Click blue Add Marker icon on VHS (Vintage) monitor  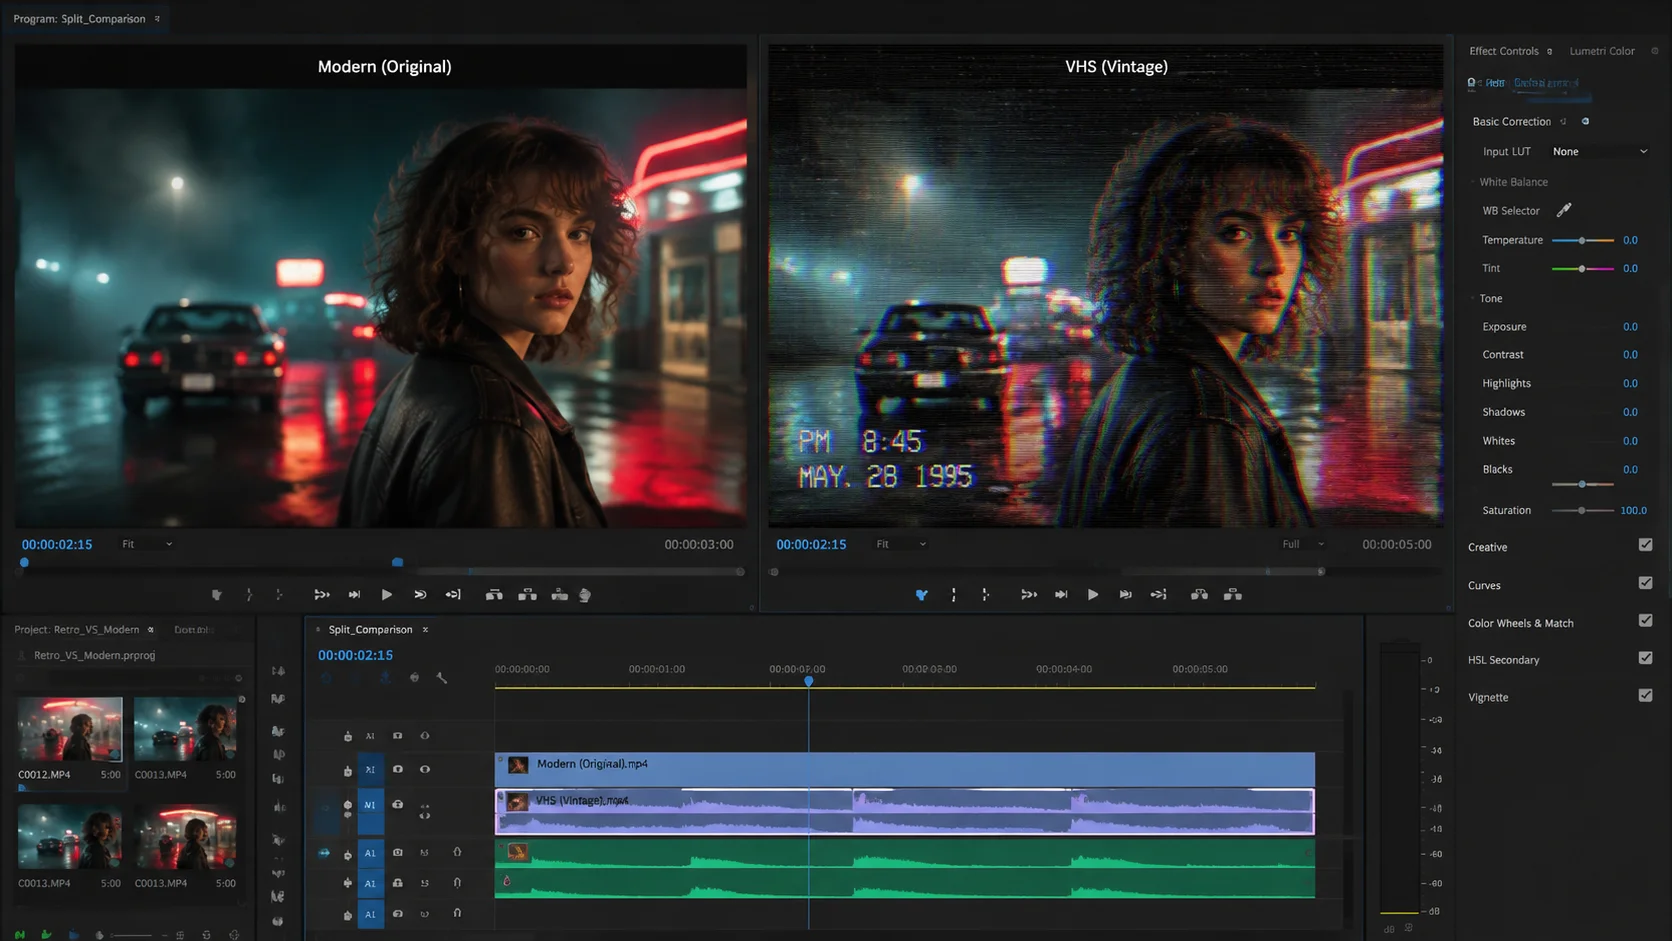[x=921, y=595]
